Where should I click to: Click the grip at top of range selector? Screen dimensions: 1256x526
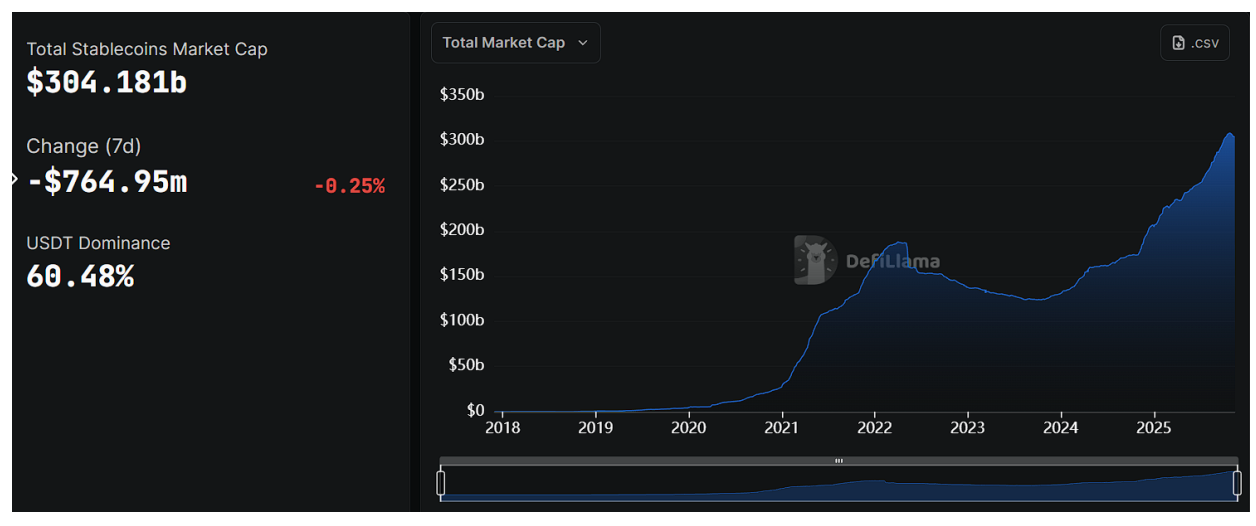(x=838, y=461)
